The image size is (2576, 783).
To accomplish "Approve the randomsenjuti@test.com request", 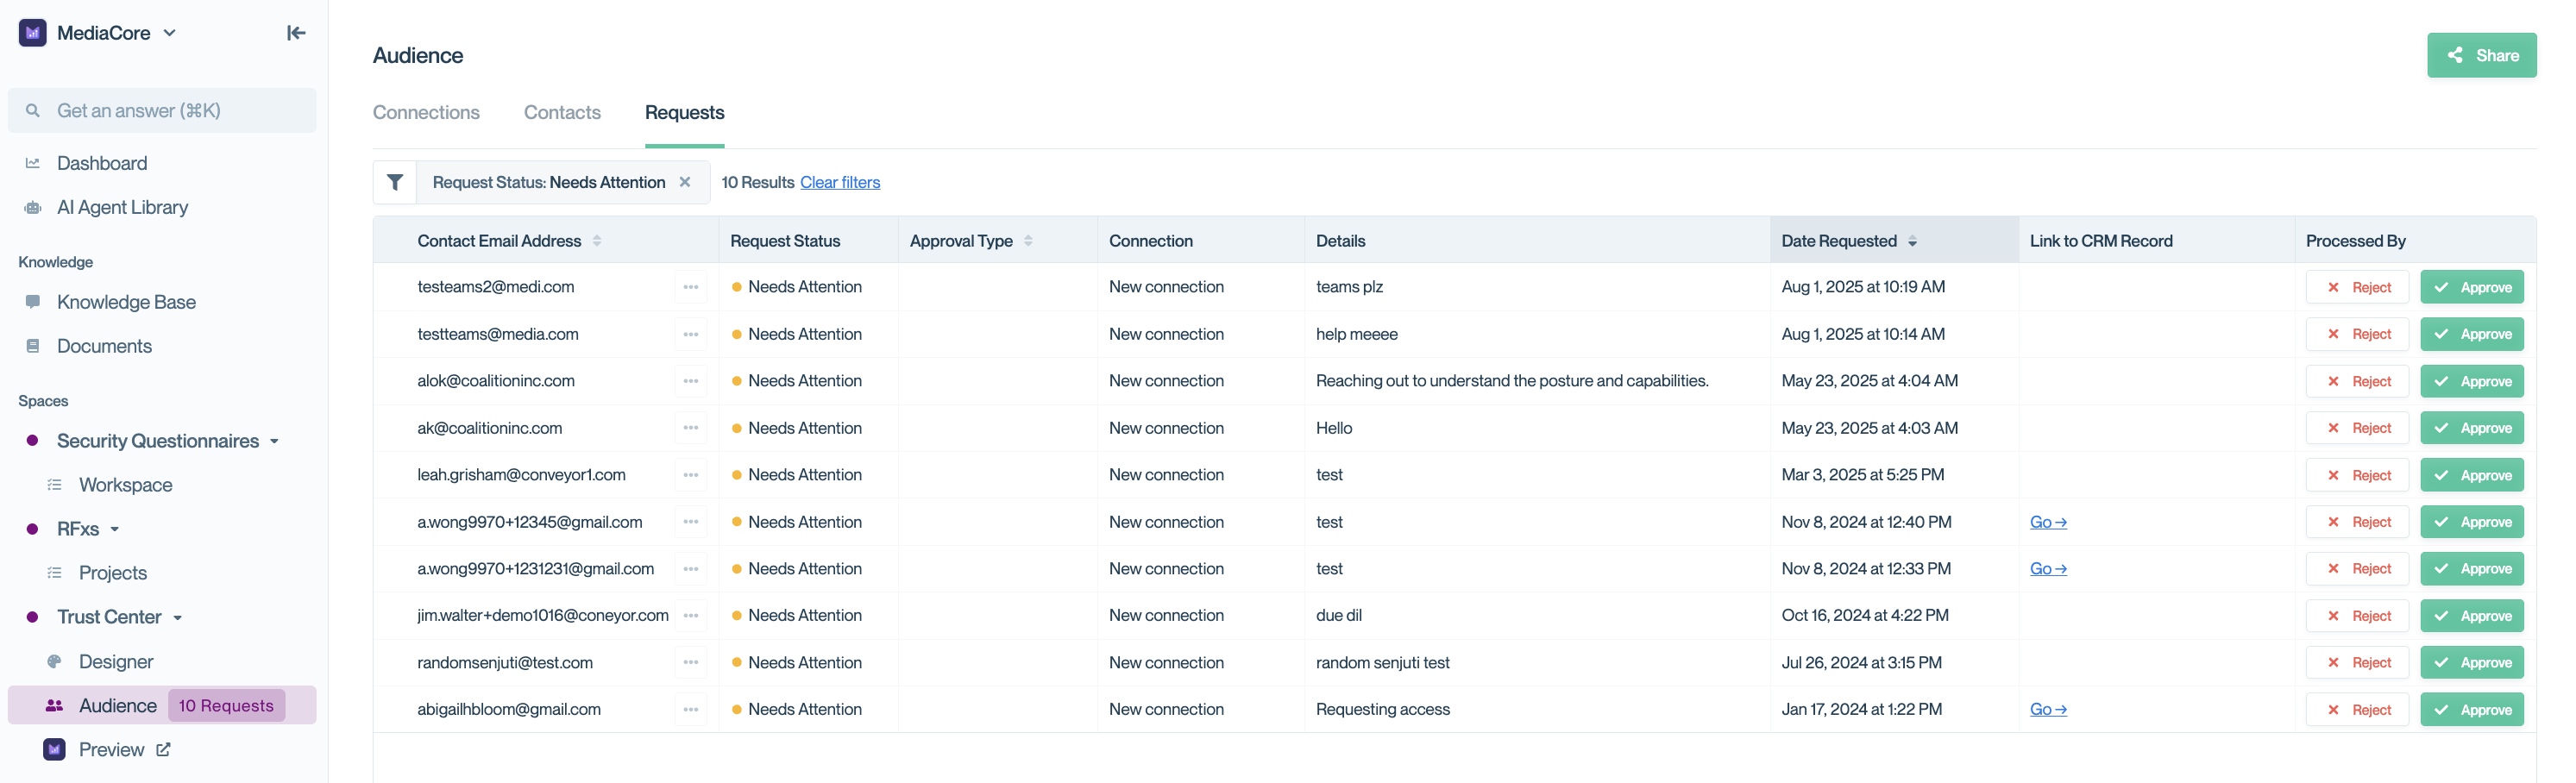I will coord(2471,663).
